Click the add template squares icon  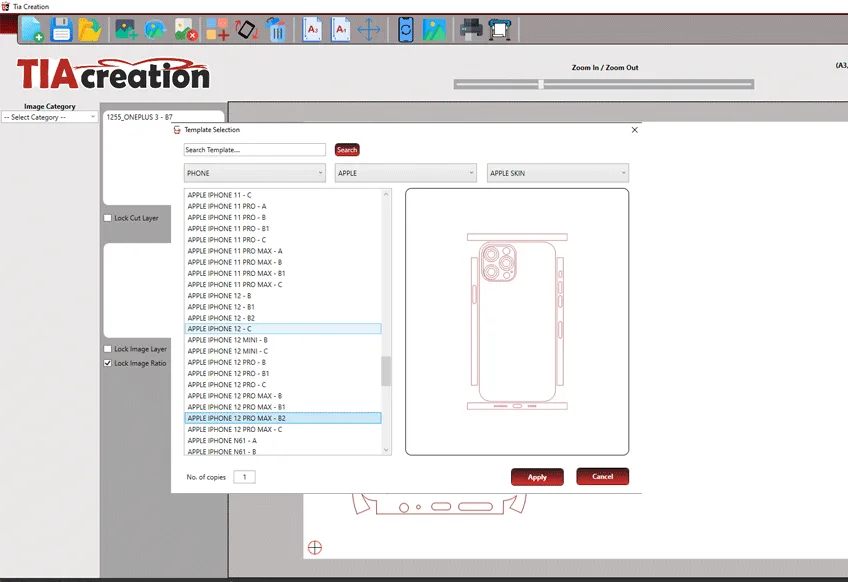(x=217, y=29)
